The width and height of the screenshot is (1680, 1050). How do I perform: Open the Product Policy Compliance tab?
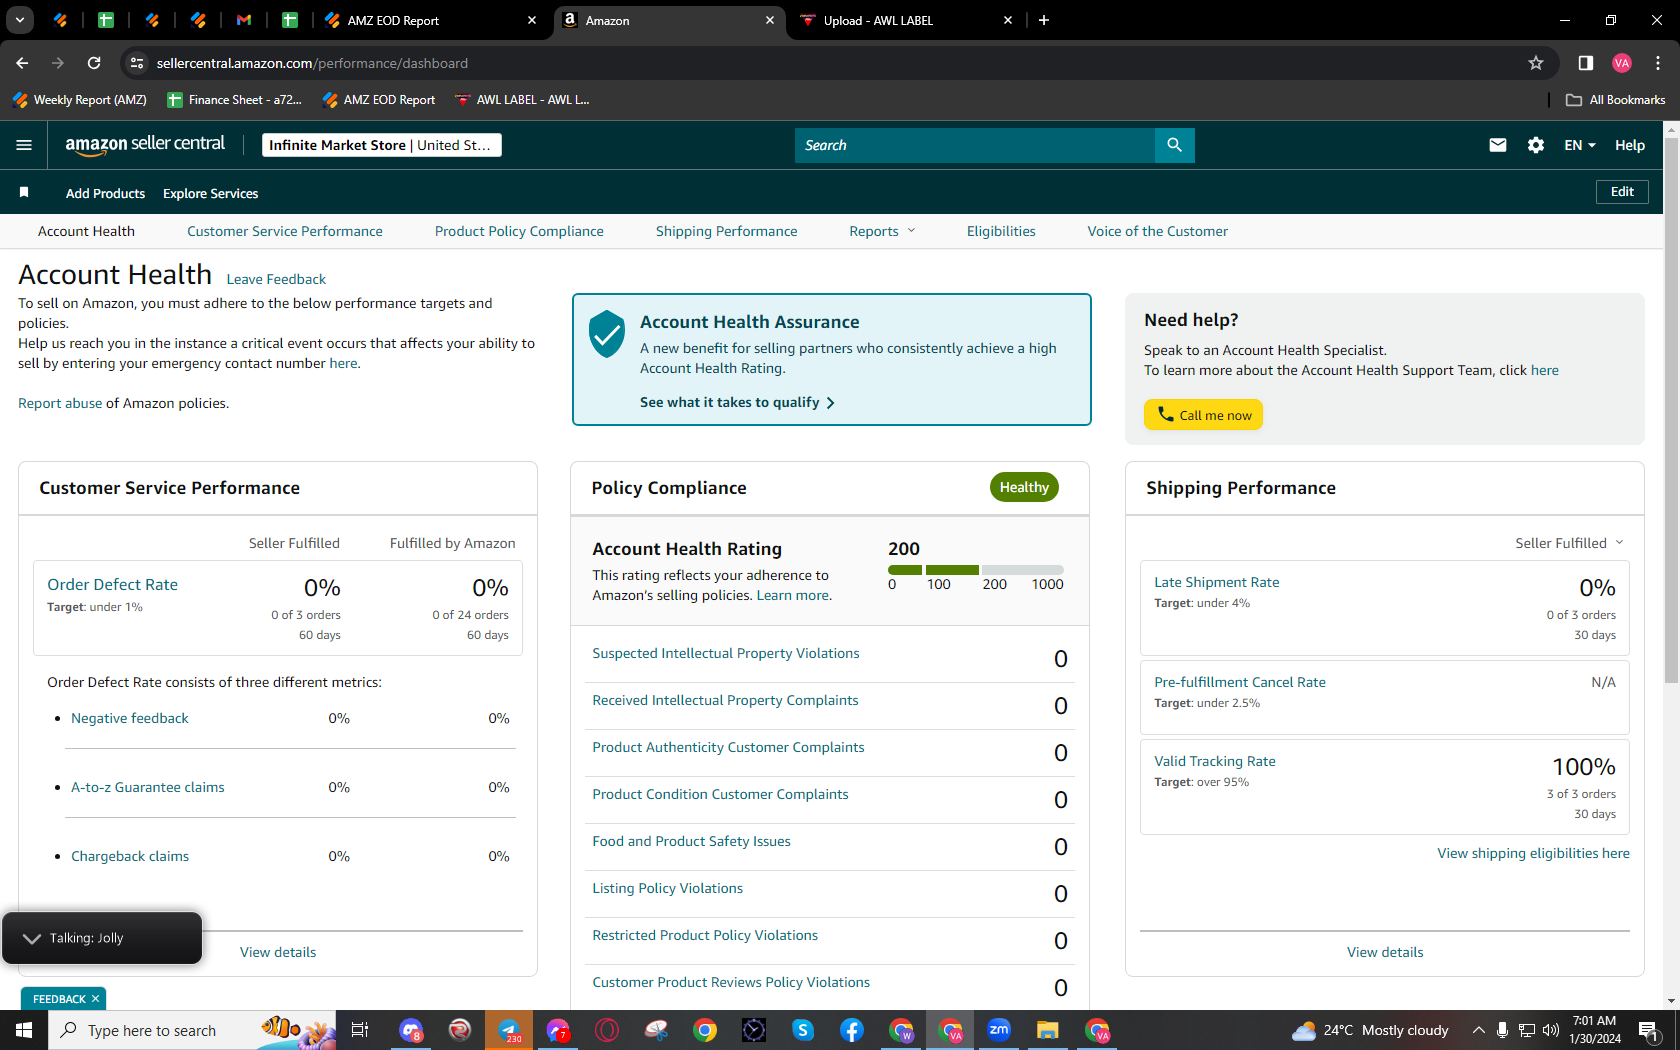[x=519, y=231]
